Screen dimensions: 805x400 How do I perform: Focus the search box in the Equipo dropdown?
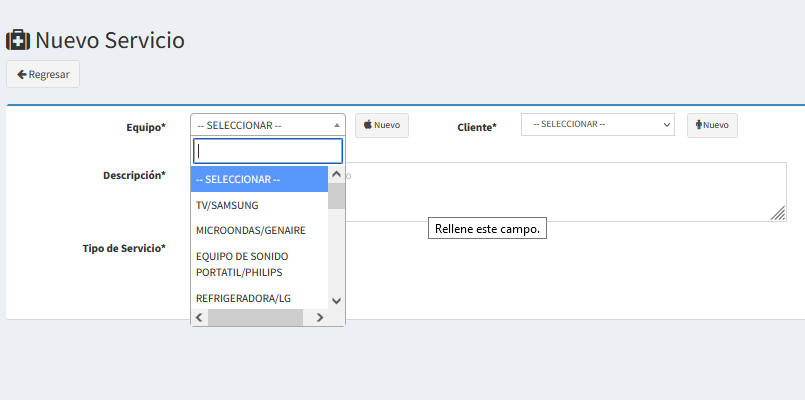(x=268, y=151)
